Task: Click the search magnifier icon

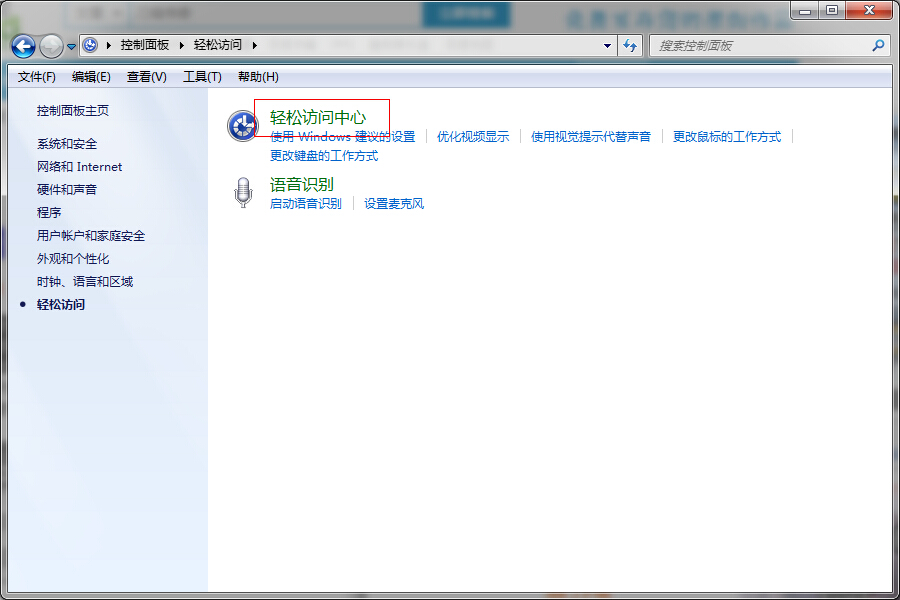Action: click(877, 46)
